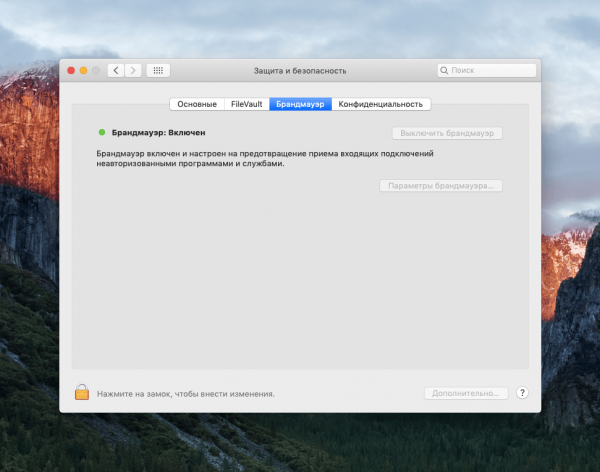Open the Конфиденциальность tab
Image resolution: width=600 pixels, height=472 pixels.
point(381,104)
